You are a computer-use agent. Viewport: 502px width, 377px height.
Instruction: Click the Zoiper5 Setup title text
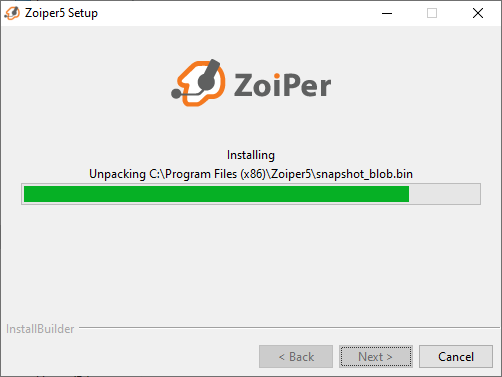(61, 13)
